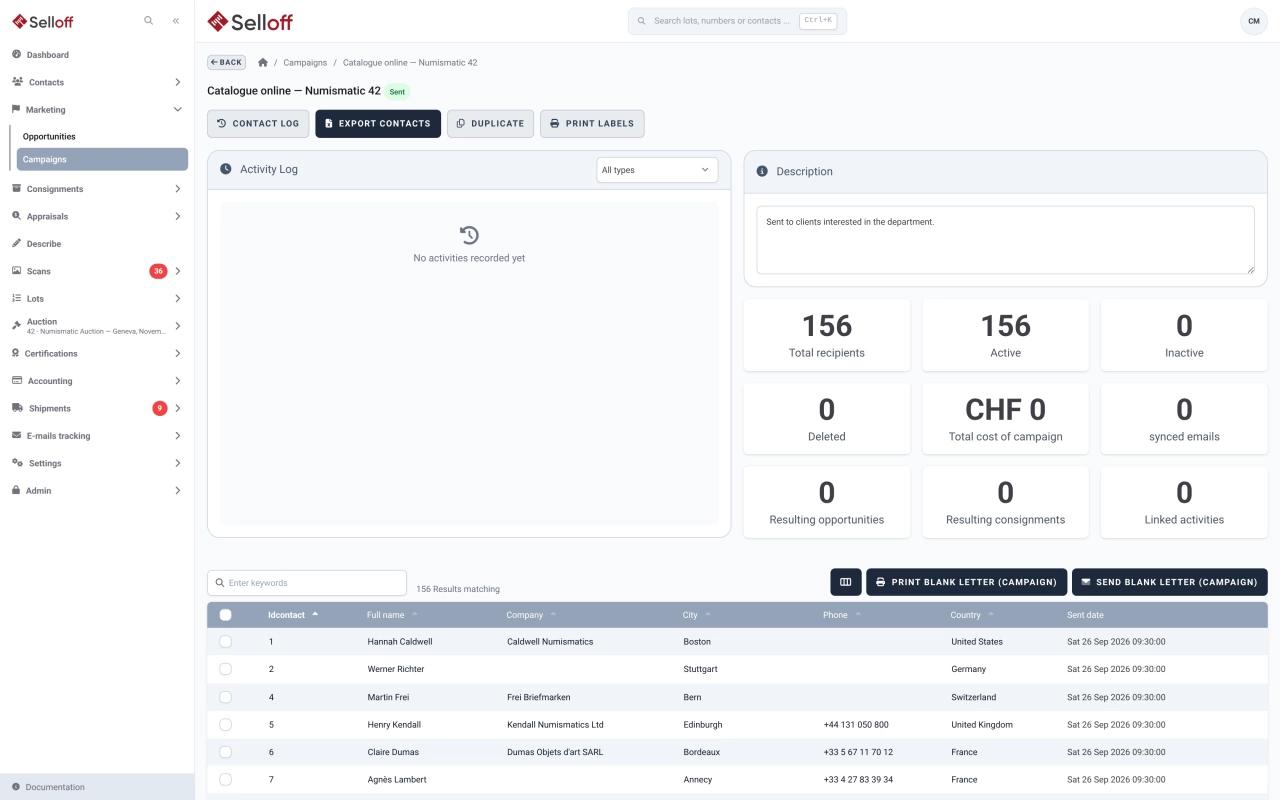The width and height of the screenshot is (1280, 800).
Task: Open the column chooser icon button
Action: tap(845, 582)
